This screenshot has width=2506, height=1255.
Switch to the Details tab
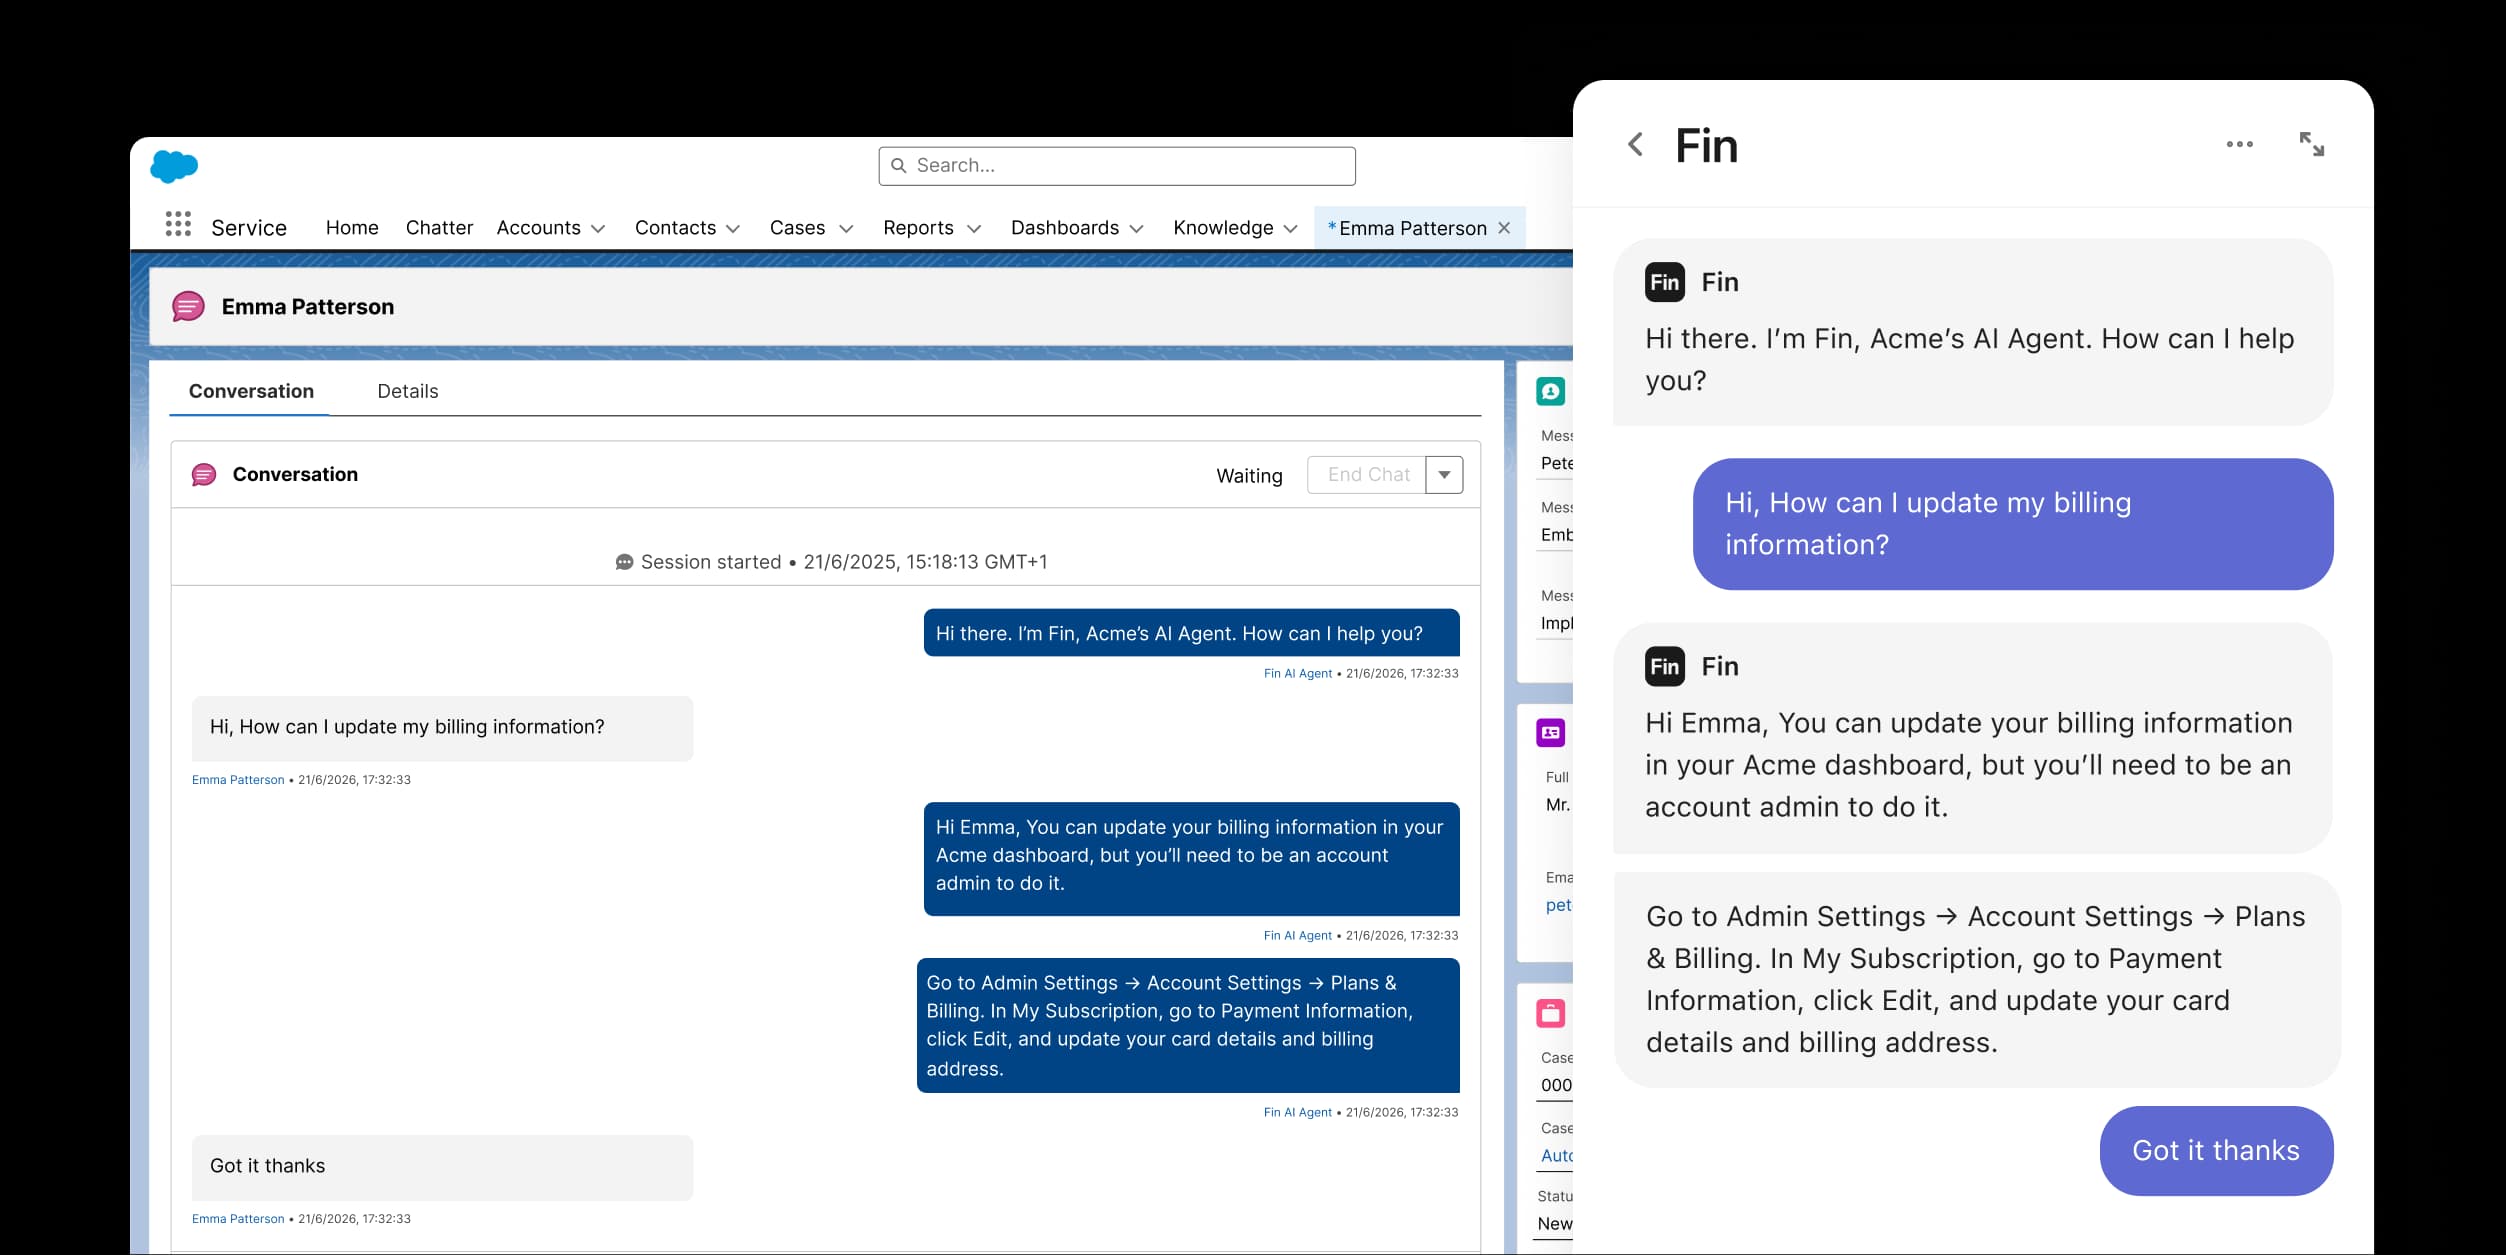408,391
